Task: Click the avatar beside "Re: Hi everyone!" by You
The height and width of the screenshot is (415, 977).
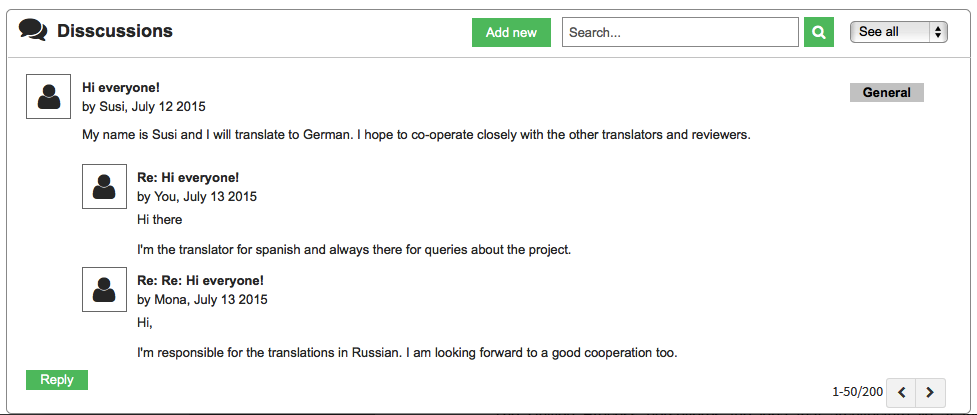Action: coord(104,186)
